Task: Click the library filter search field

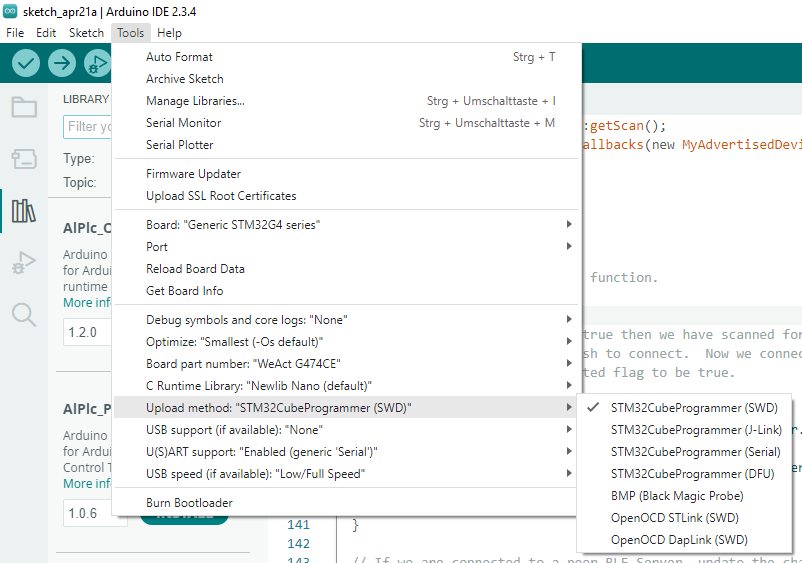Action: tap(87, 126)
